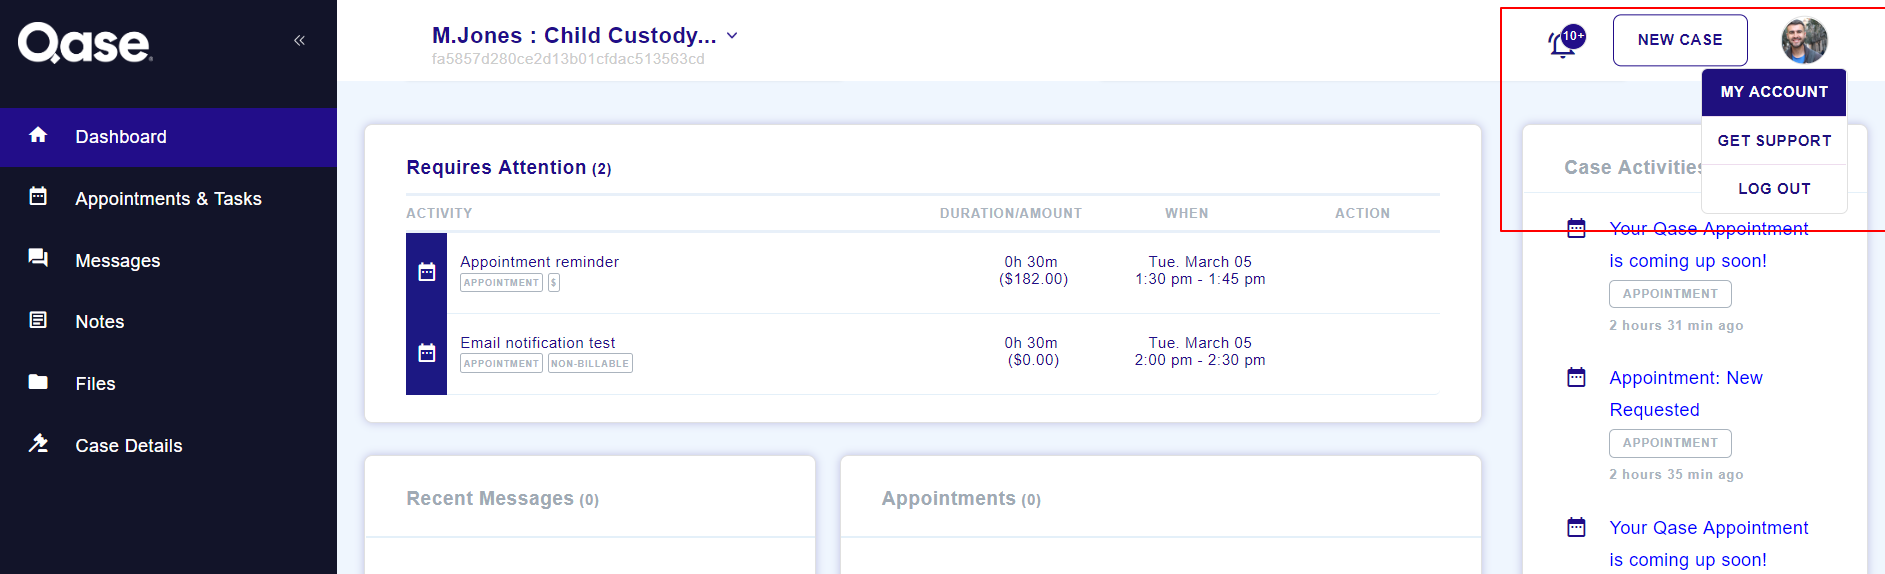Viewport: 1885px width, 574px height.
Task: Click the Dashboard home icon
Action: coord(38,135)
